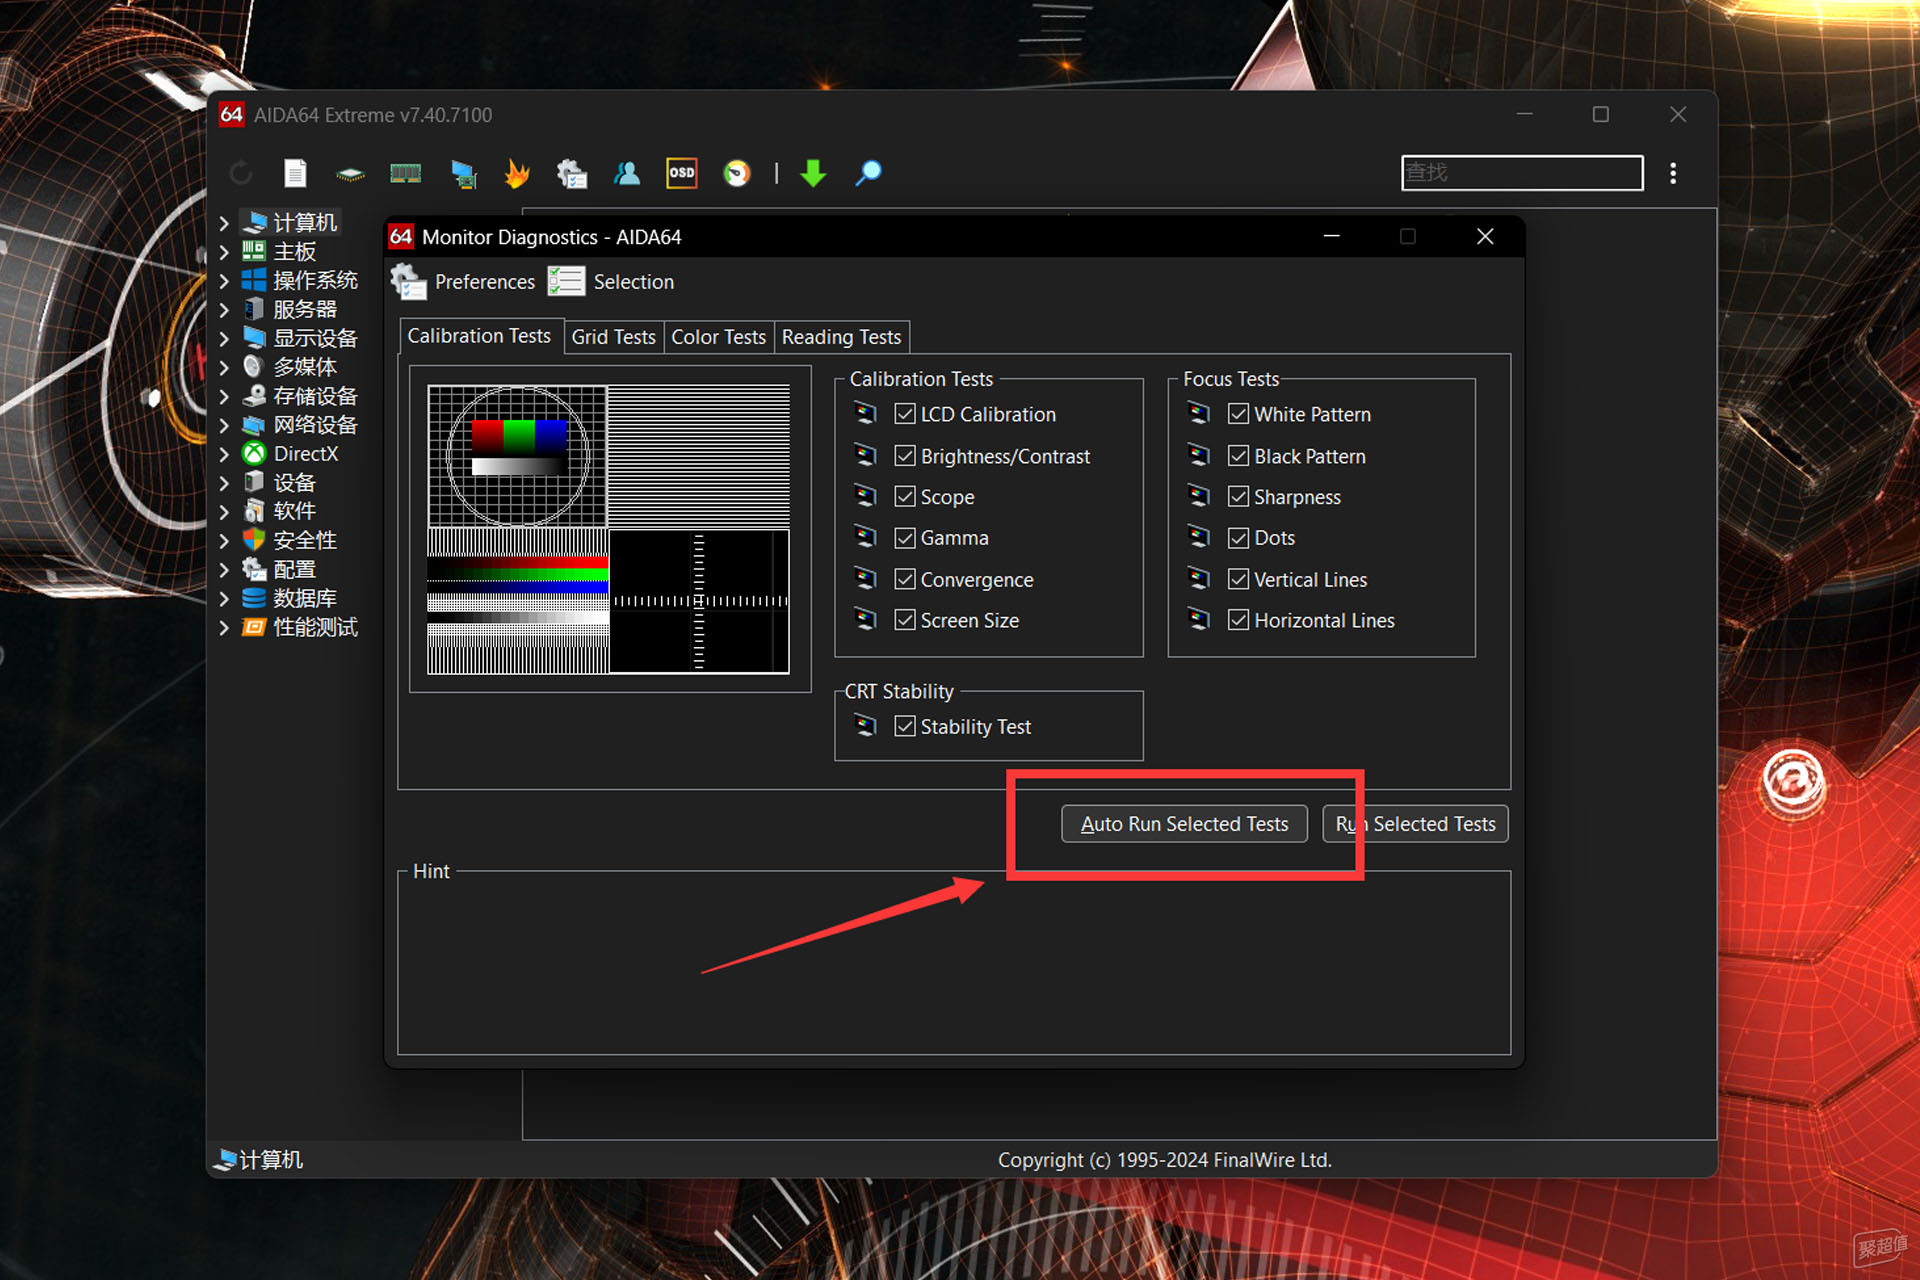Click the monitor icon beside Stability Test
This screenshot has width=1920, height=1280.
pos(866,726)
